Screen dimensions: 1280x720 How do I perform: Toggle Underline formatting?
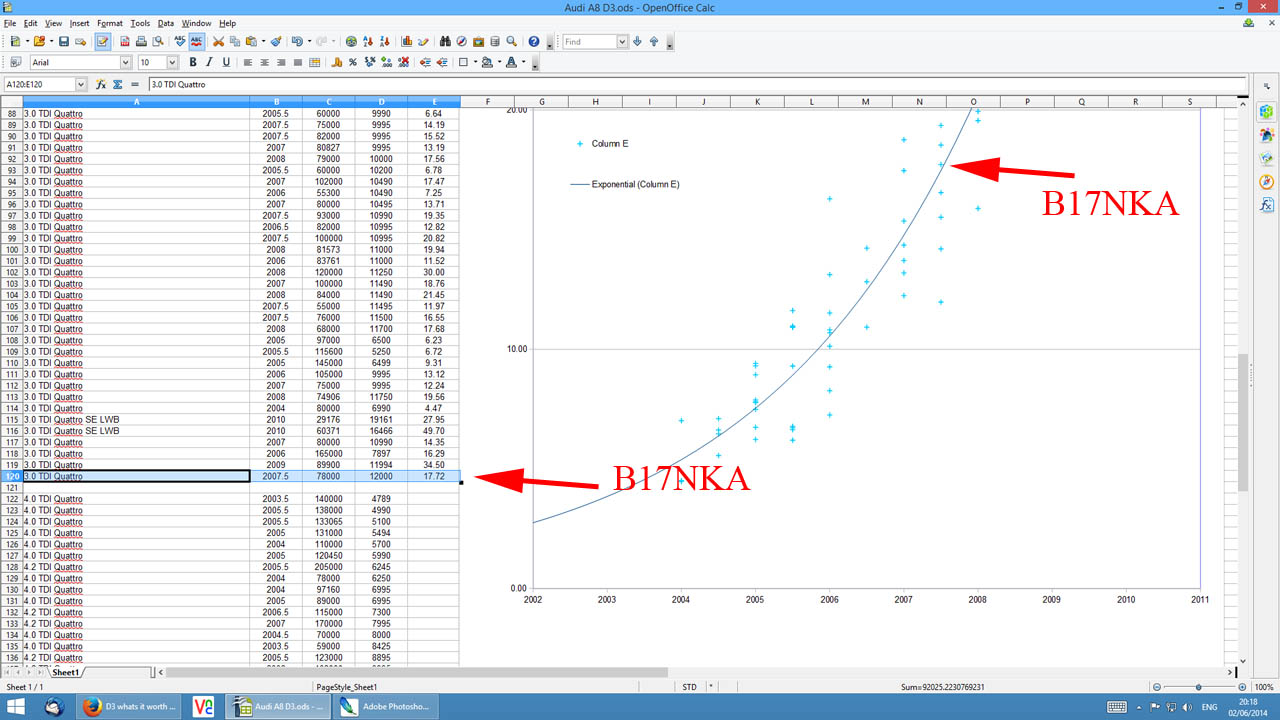[x=226, y=62]
